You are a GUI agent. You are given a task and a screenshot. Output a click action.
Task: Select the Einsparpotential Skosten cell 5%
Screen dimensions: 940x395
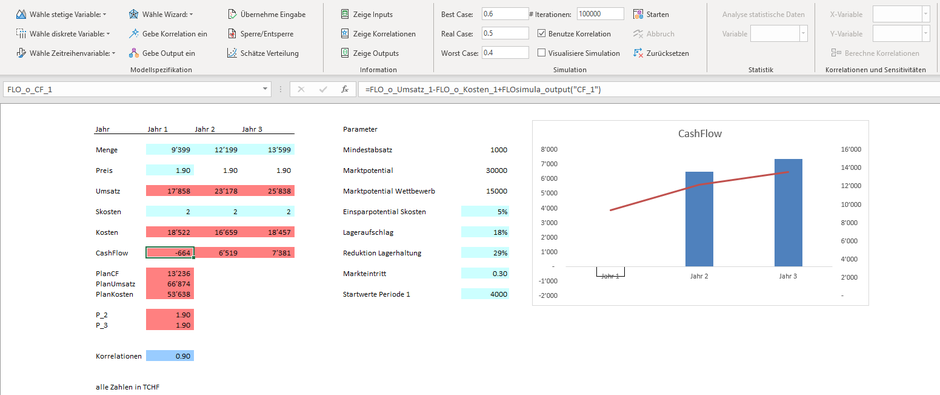click(x=485, y=212)
